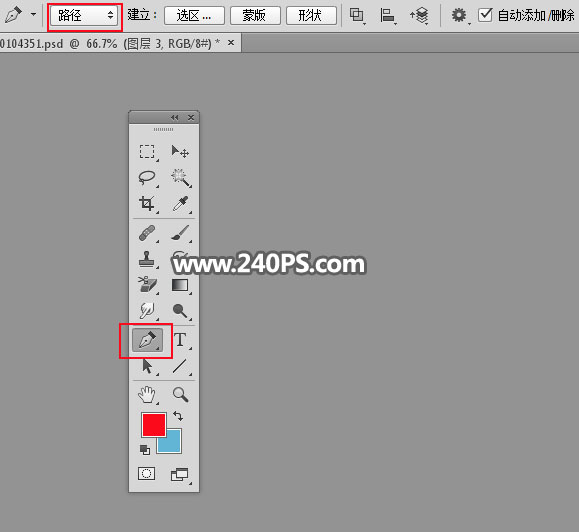Viewport: 579px width, 532px height.
Task: Open the path operations menu
Action: pyautogui.click(x=357, y=16)
